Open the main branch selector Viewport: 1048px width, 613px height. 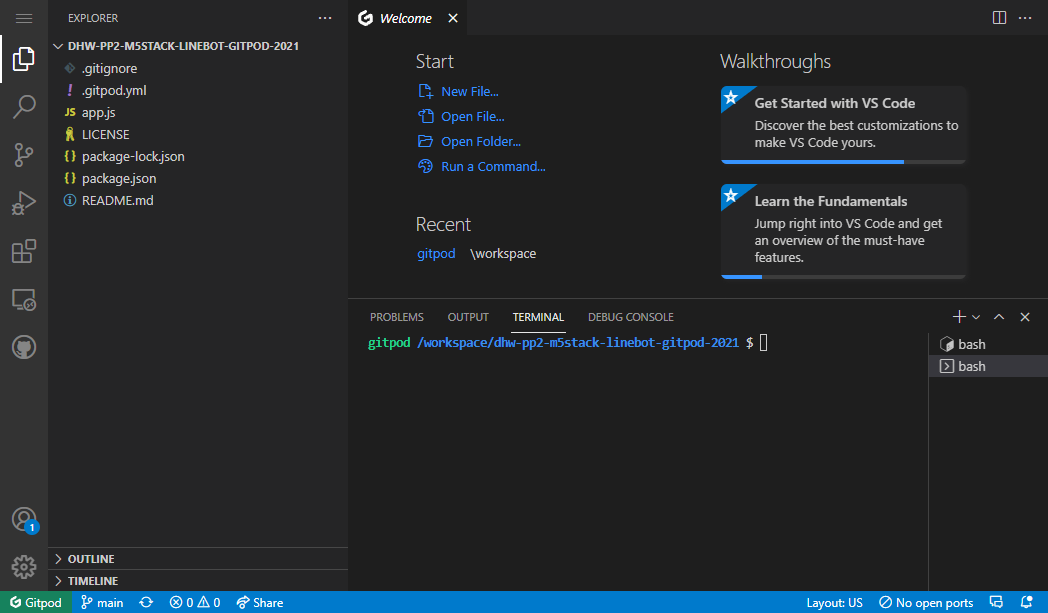(x=102, y=602)
